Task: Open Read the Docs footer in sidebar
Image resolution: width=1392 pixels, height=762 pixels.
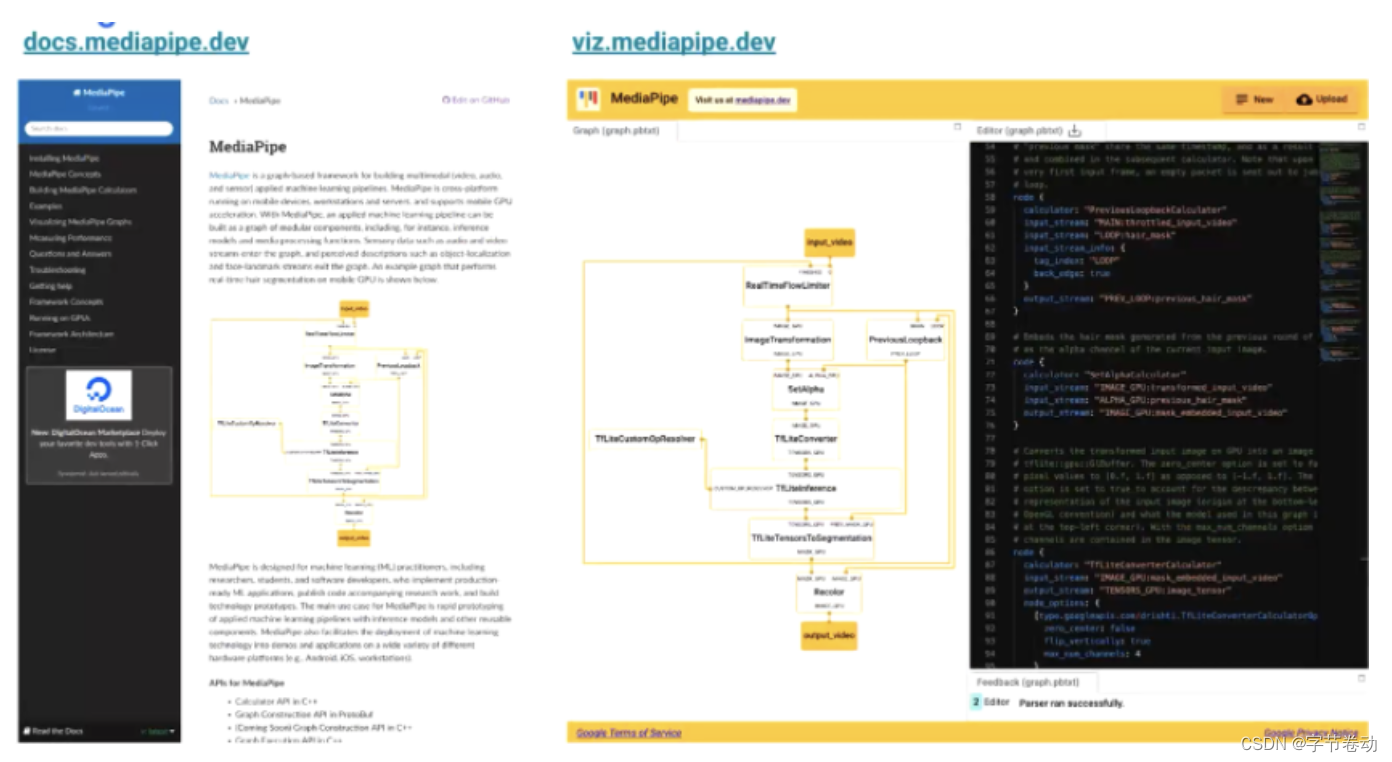Action: (x=54, y=731)
